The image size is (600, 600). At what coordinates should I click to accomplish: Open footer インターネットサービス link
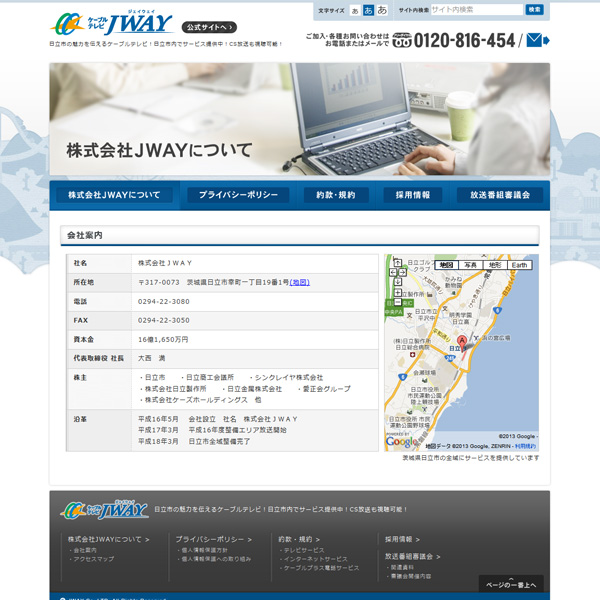tap(316, 559)
